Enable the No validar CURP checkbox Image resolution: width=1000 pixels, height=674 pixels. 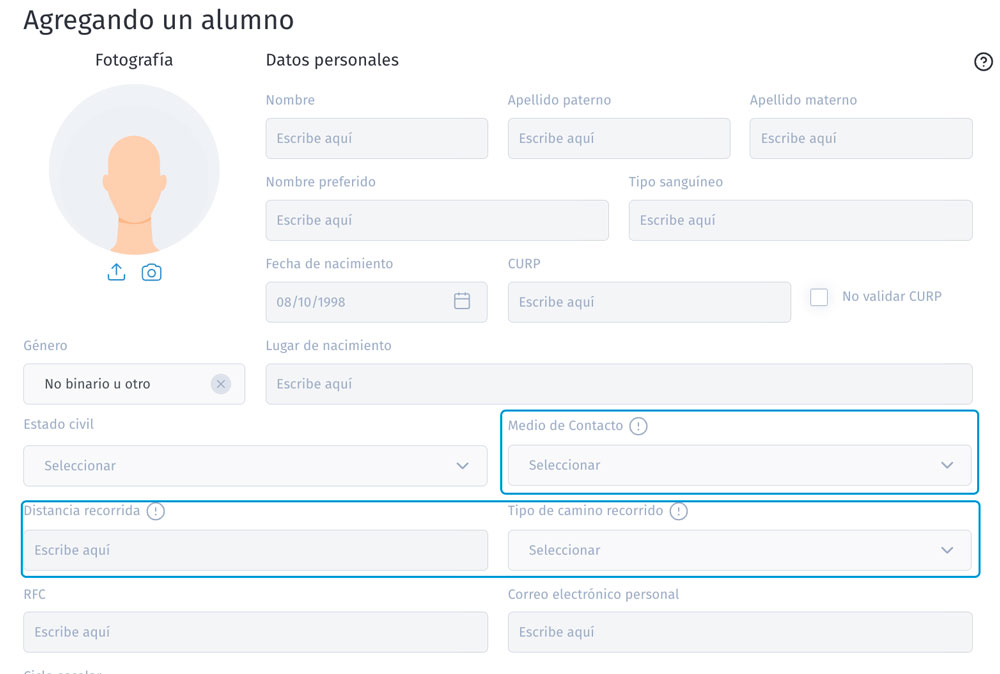tap(819, 297)
